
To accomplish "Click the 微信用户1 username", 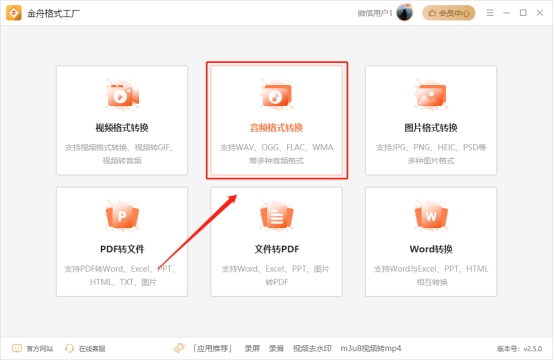I will pyautogui.click(x=375, y=13).
